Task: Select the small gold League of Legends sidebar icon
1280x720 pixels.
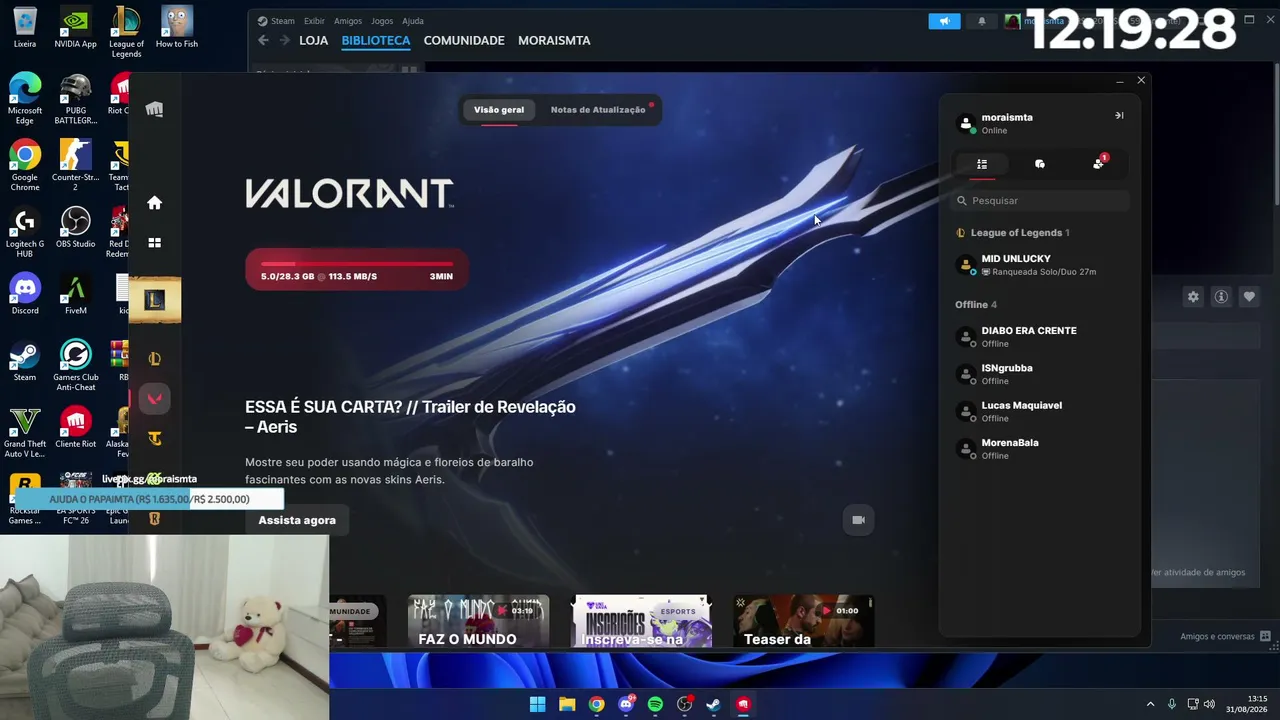Action: [x=154, y=359]
